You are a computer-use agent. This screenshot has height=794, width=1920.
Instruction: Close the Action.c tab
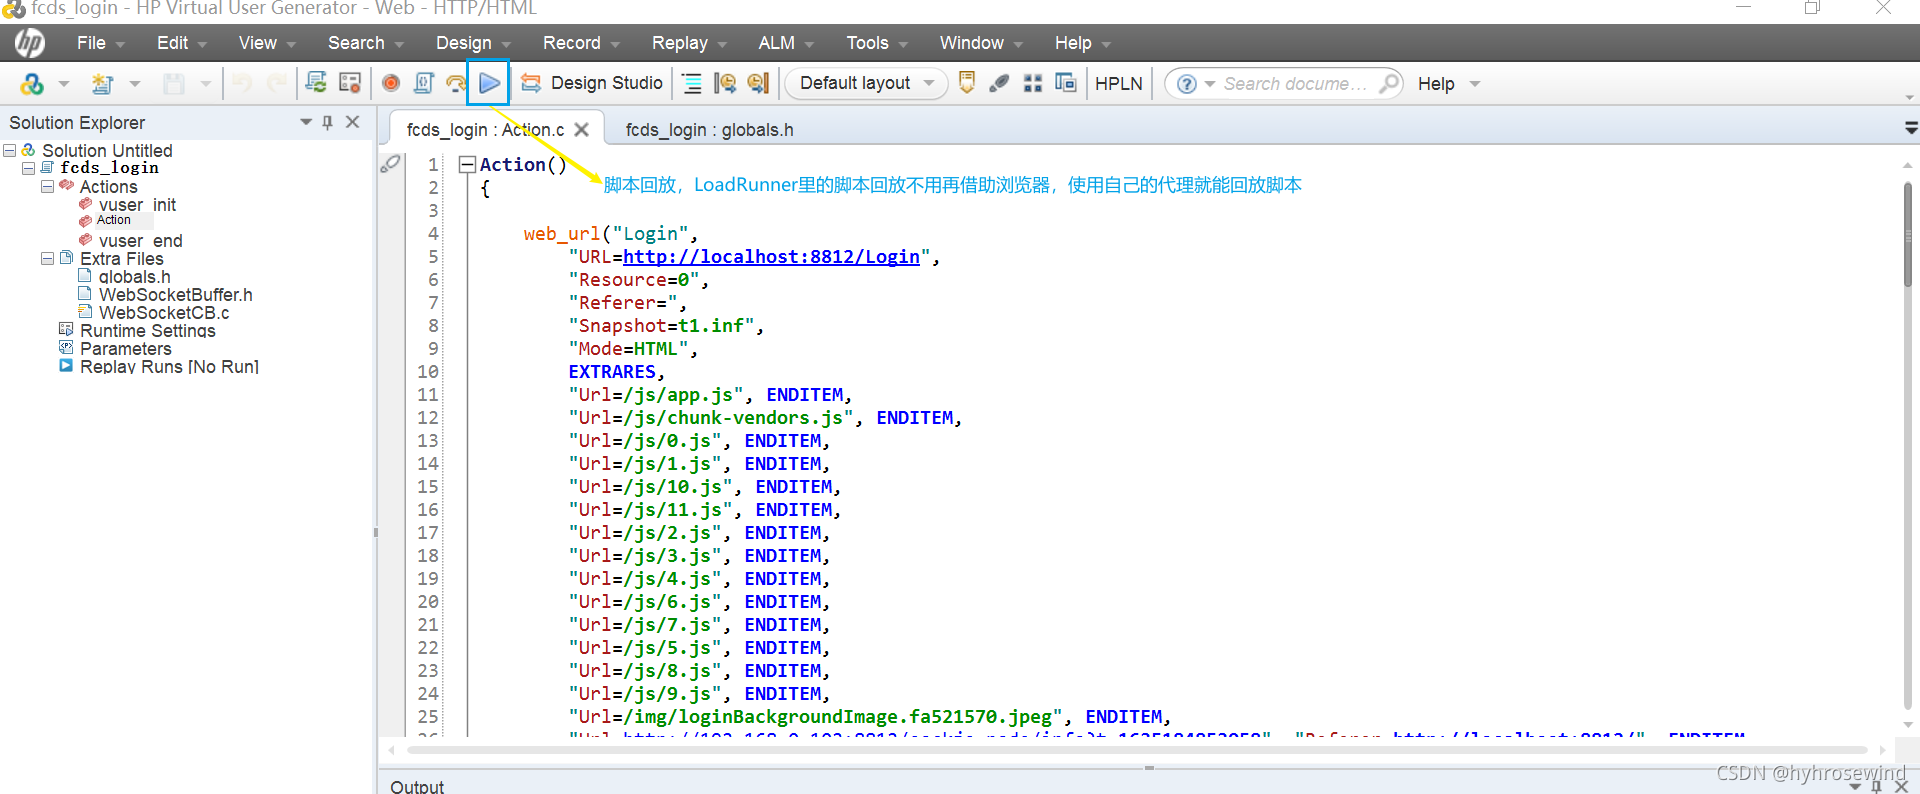click(581, 130)
